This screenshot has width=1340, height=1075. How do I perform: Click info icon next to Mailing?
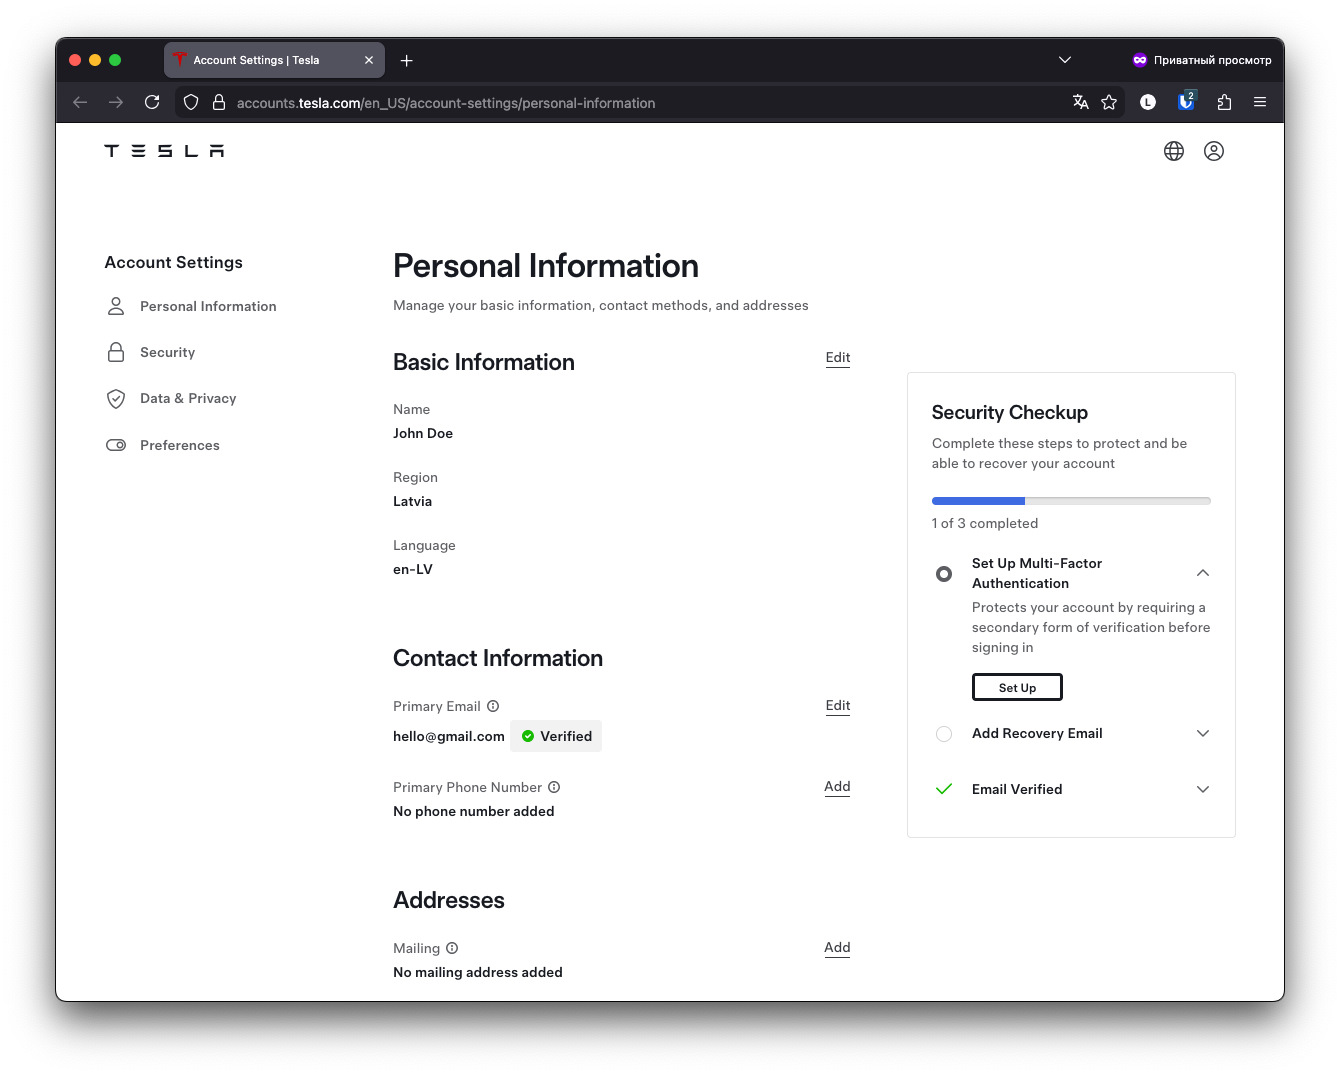[x=452, y=948]
